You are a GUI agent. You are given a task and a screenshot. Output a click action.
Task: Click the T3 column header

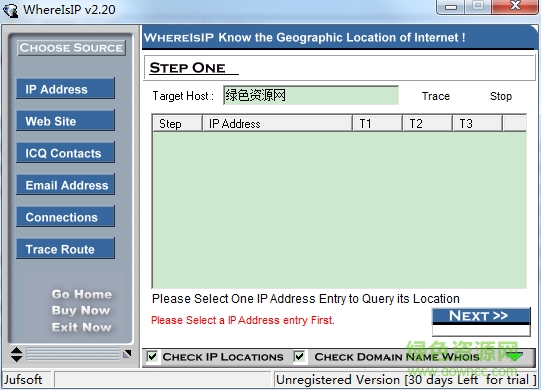tap(478, 124)
